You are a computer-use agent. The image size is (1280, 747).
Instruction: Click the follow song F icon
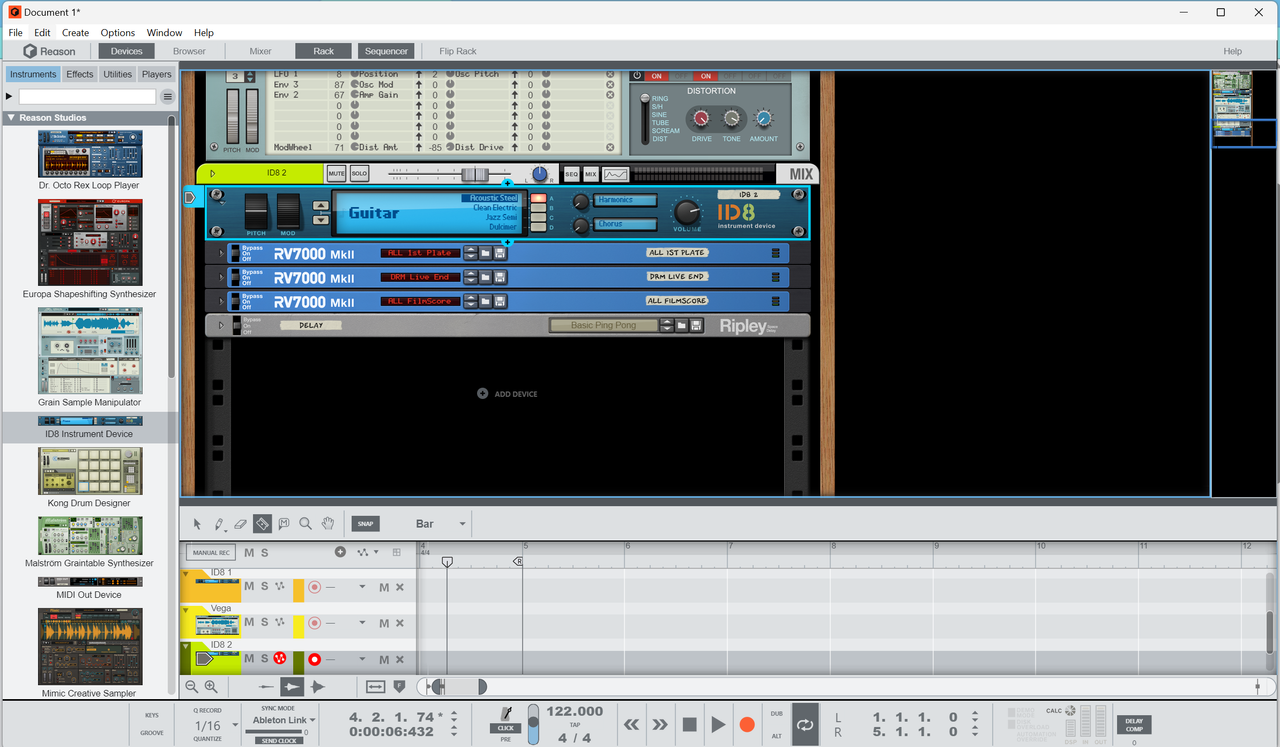click(x=400, y=687)
